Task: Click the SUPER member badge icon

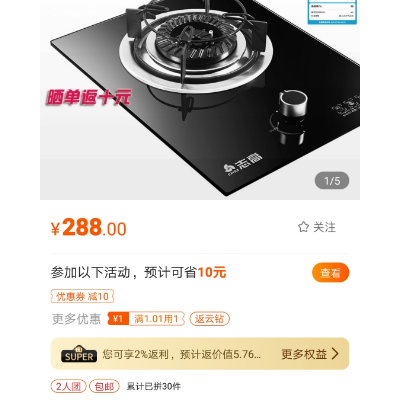Action: [79, 354]
